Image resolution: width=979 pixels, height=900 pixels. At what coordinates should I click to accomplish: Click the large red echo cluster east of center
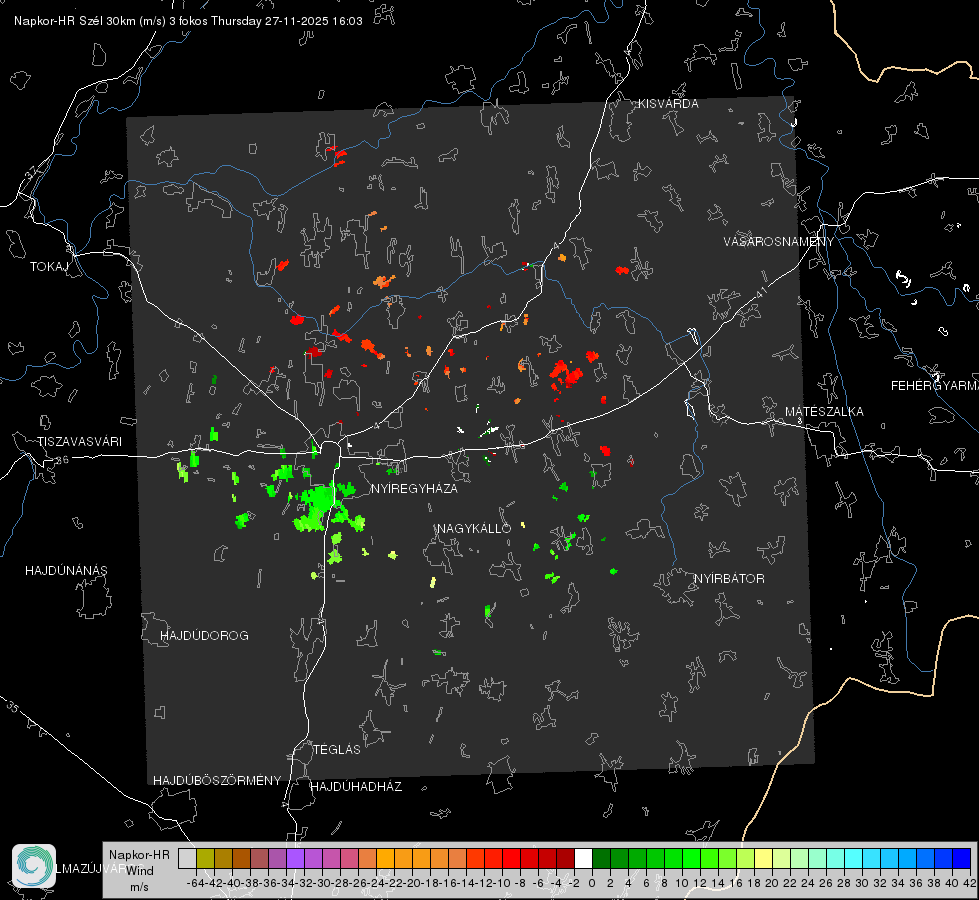pyautogui.click(x=566, y=373)
